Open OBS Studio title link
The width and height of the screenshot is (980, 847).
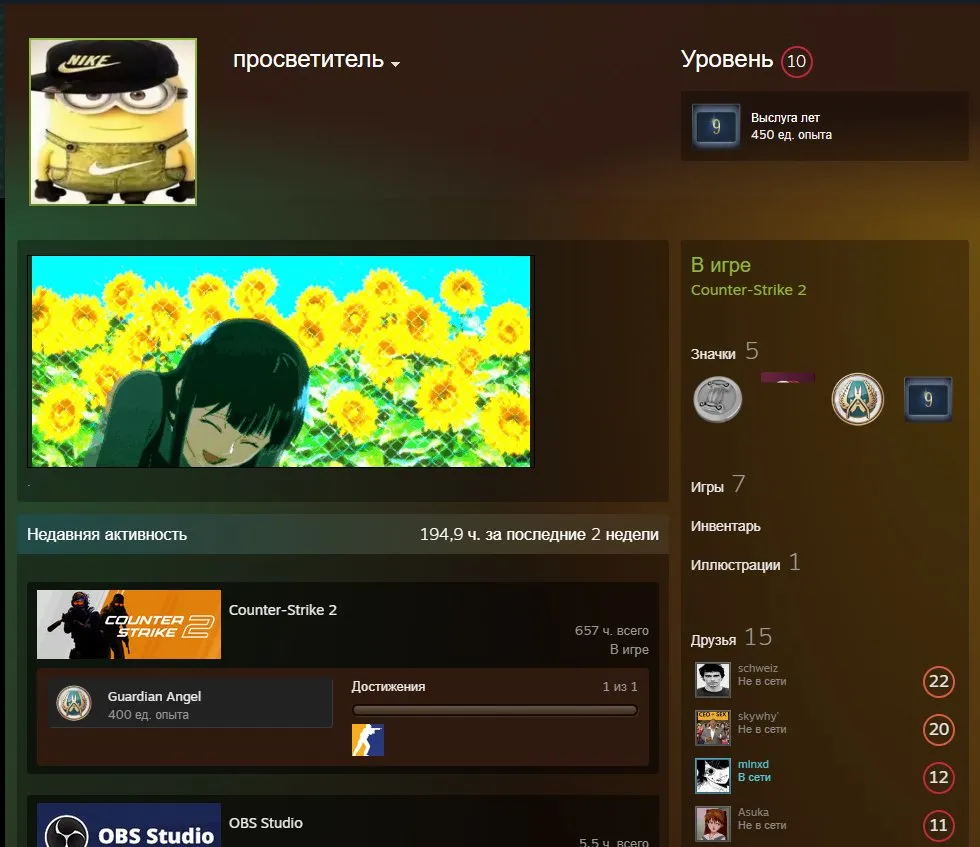pyautogui.click(x=266, y=823)
